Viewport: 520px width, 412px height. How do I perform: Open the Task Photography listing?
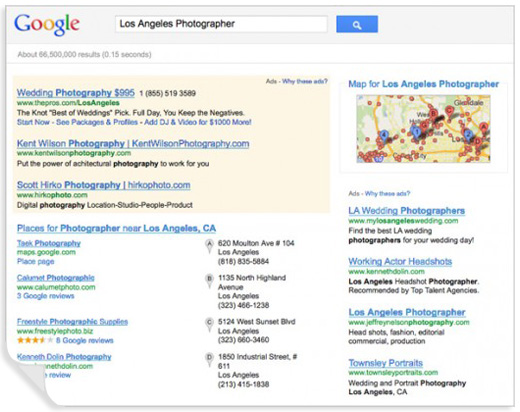coord(49,243)
